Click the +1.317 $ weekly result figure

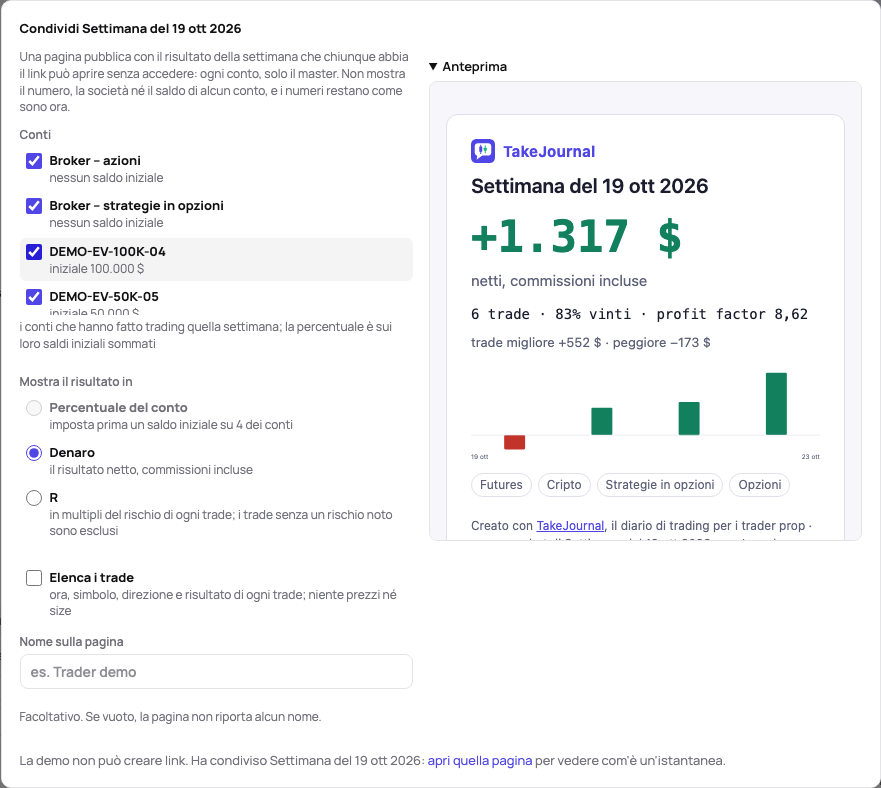576,237
